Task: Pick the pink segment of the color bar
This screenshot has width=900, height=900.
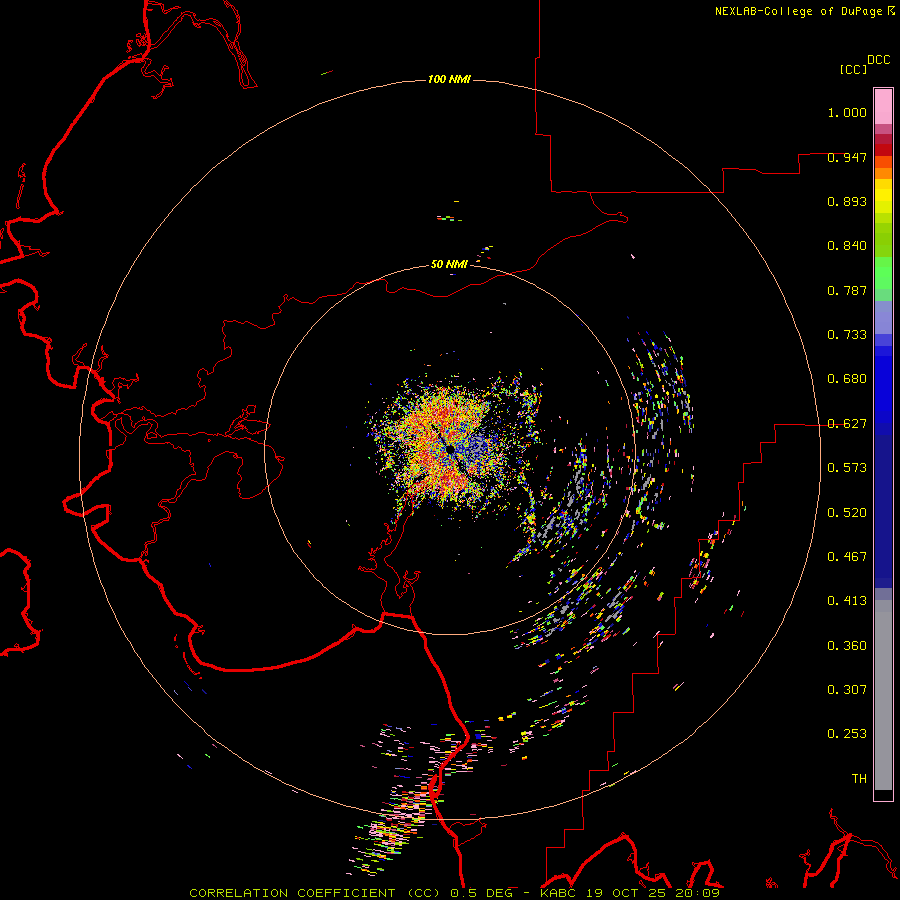Action: tap(883, 107)
